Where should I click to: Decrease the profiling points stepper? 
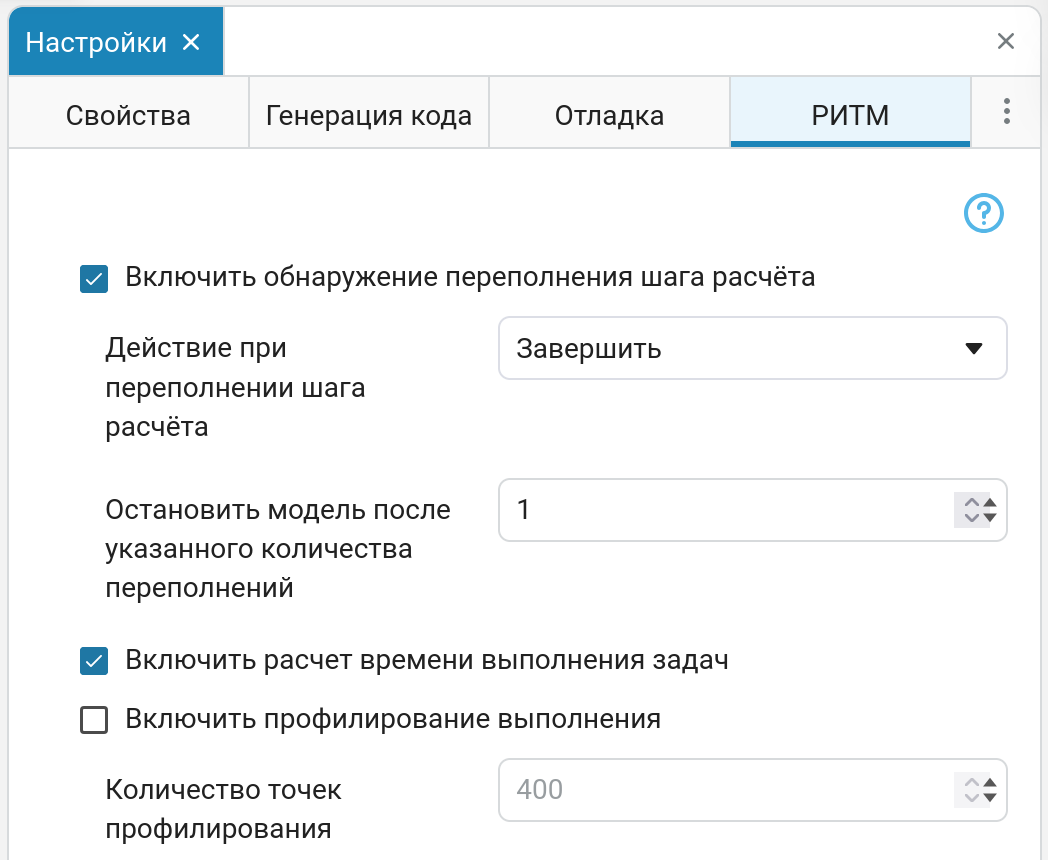990,797
